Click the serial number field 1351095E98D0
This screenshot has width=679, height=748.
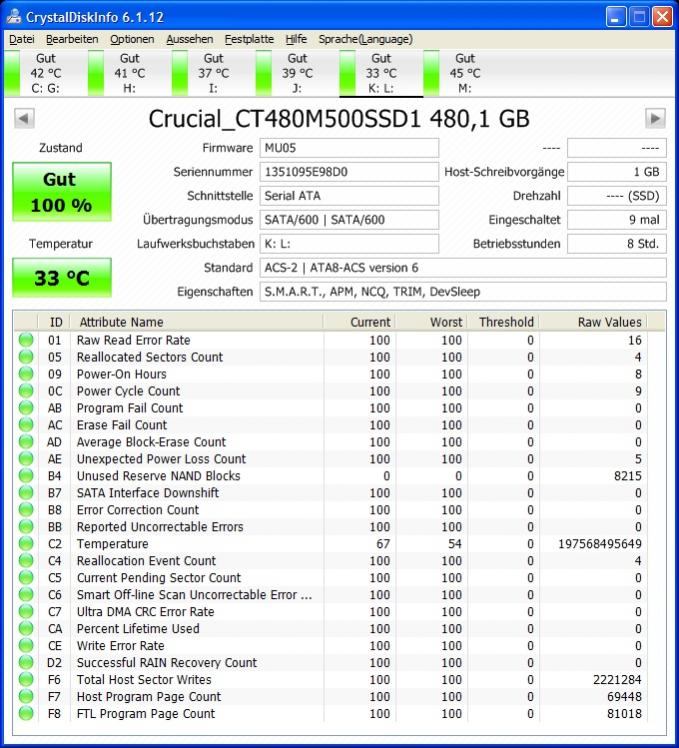point(349,172)
